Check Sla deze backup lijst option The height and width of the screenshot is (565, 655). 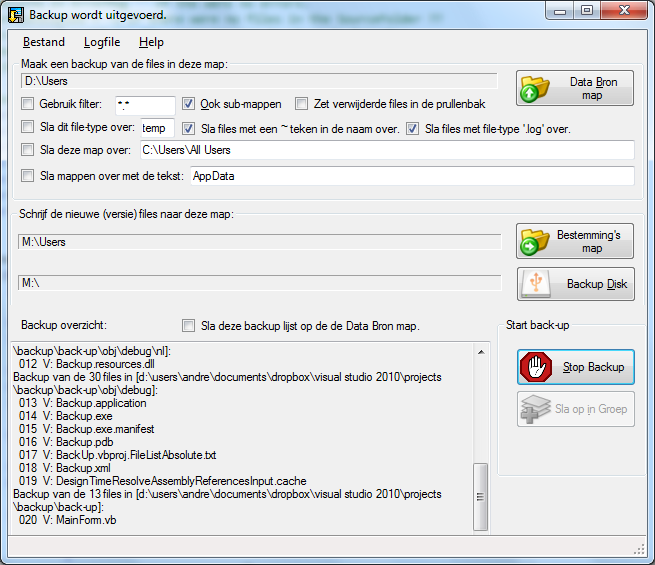pyautogui.click(x=189, y=326)
